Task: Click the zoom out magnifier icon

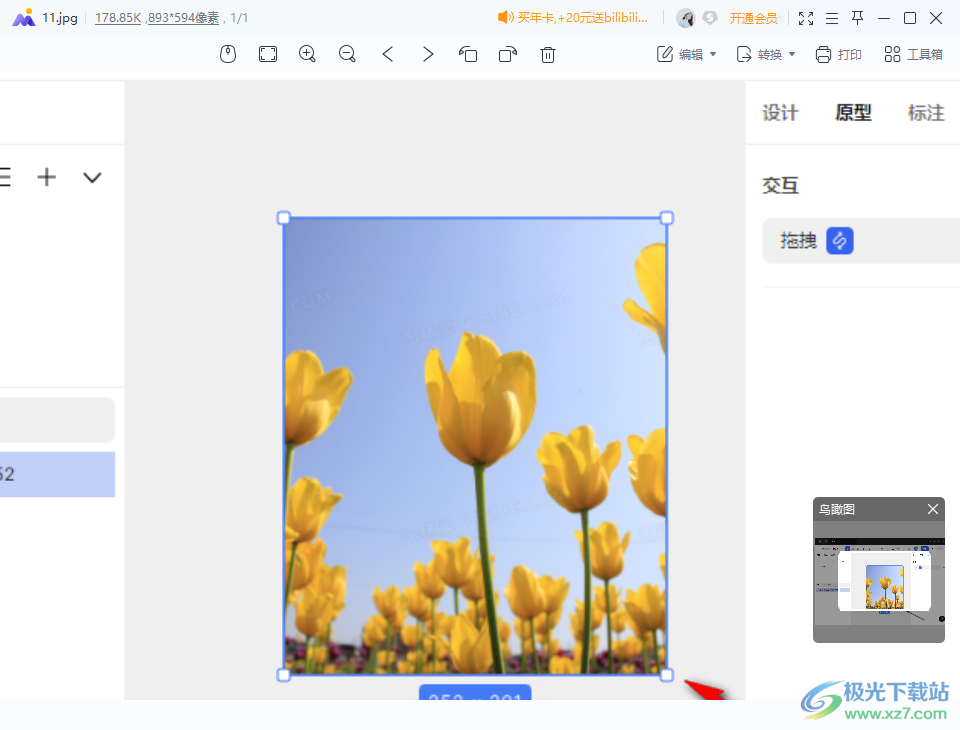Action: tap(348, 55)
